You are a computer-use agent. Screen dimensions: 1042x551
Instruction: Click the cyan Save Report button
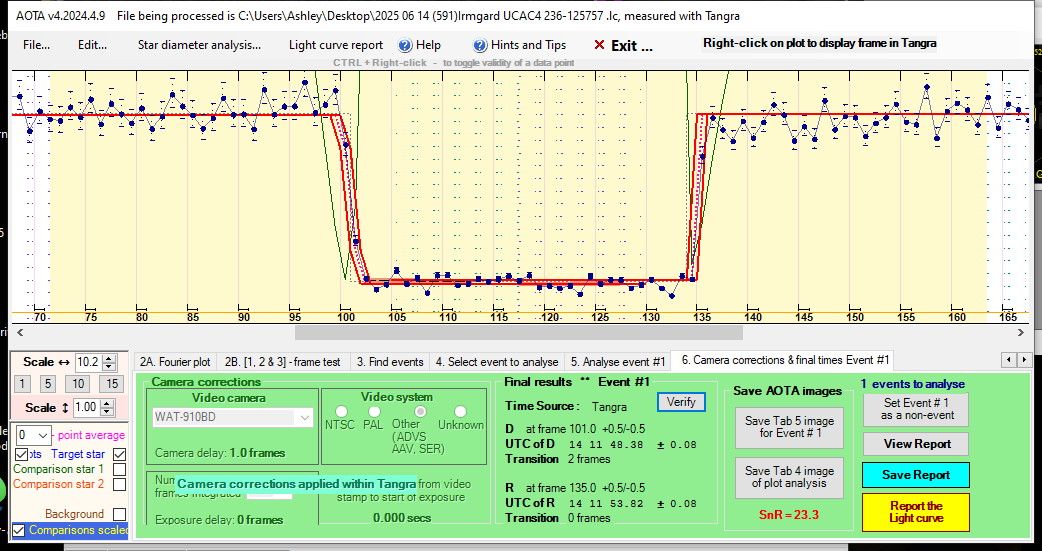[916, 475]
